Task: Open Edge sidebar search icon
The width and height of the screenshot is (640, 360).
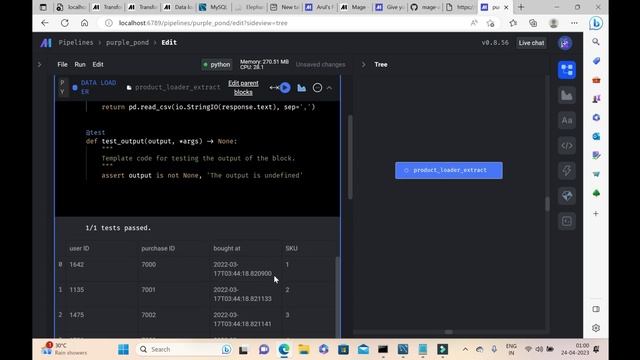Action: 596,42
